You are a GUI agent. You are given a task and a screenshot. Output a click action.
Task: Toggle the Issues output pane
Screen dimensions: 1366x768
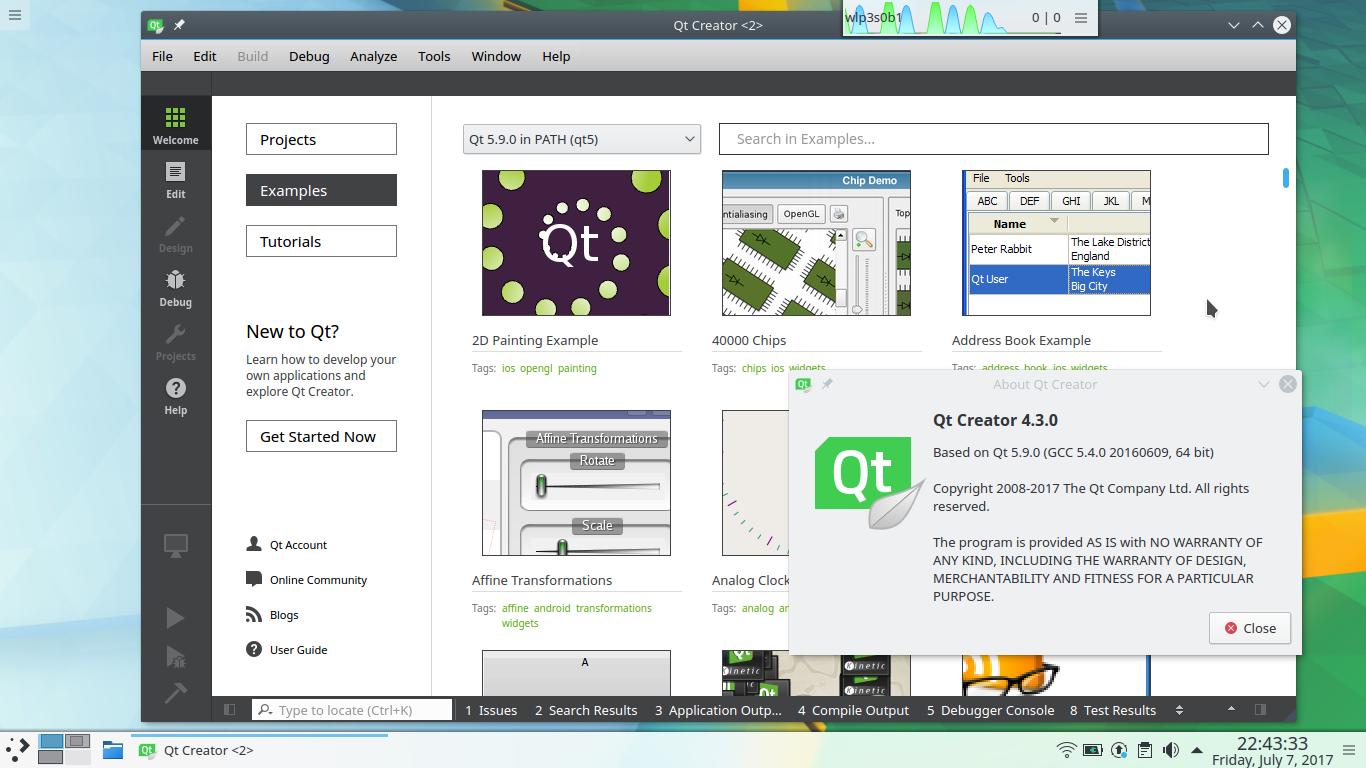click(x=491, y=710)
